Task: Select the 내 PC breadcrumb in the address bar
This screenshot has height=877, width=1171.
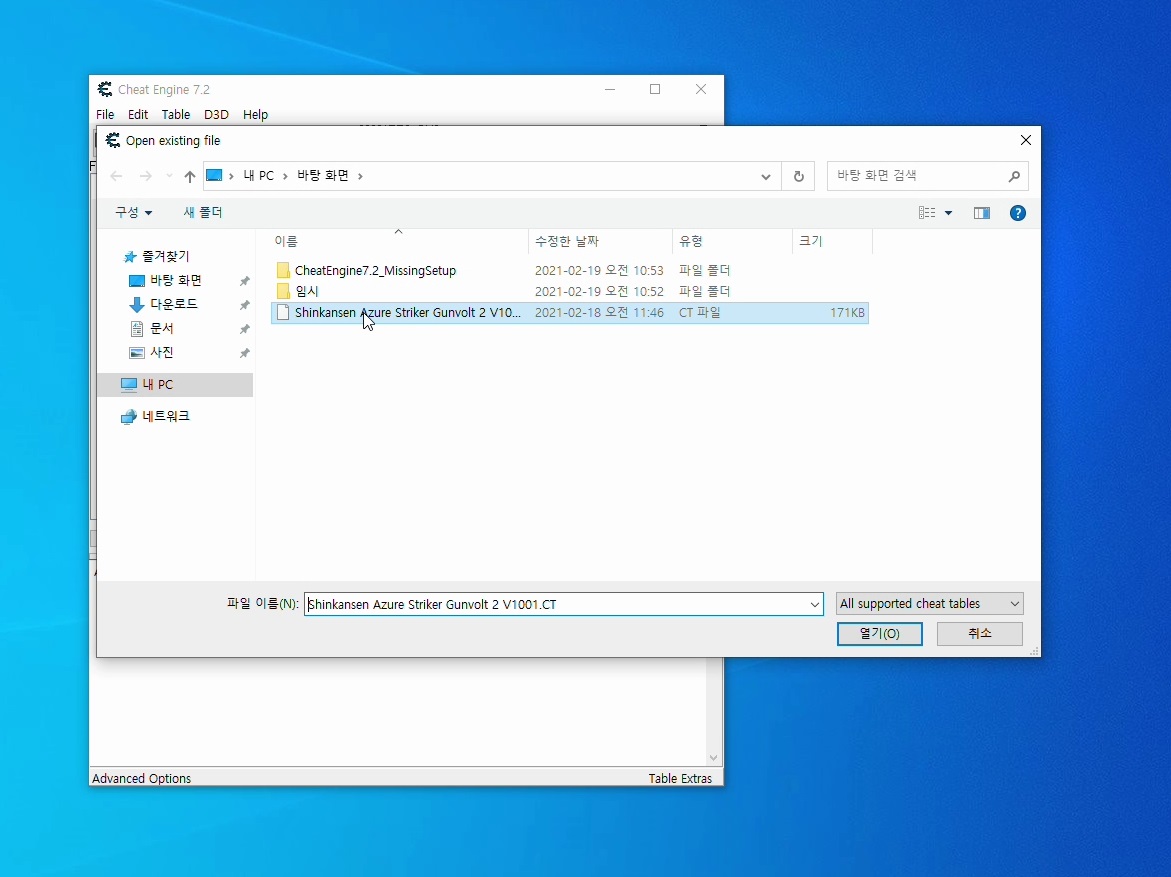Action: click(258, 176)
